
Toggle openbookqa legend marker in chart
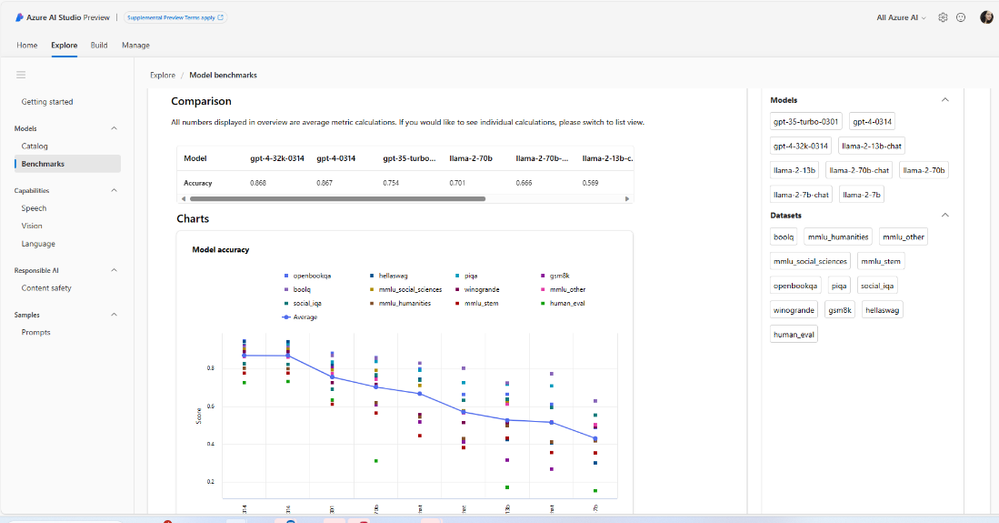coord(286,276)
